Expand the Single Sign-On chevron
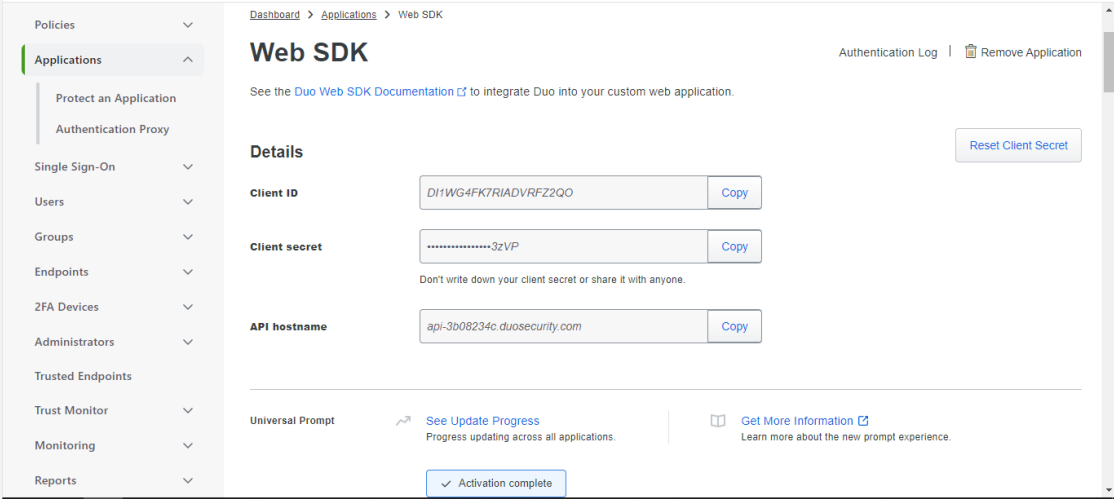1114x499 pixels. pos(188,167)
